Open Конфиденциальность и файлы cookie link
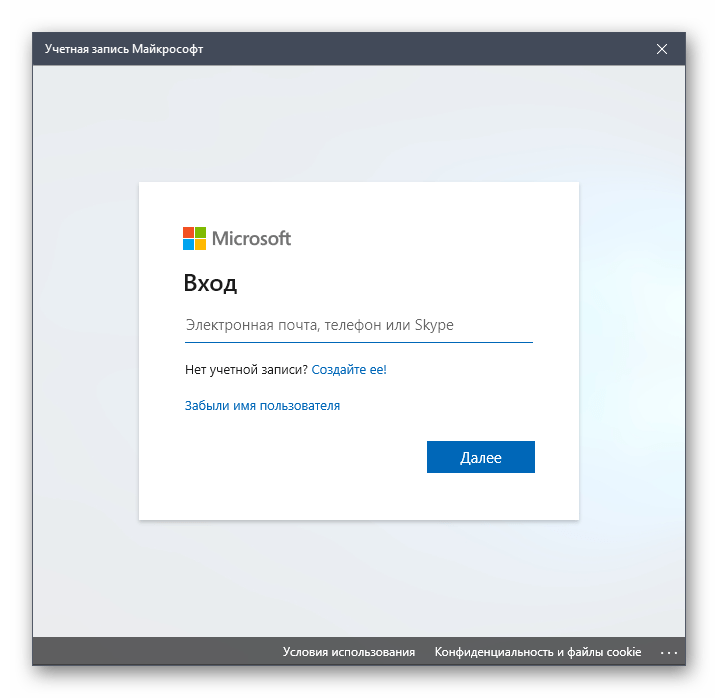Screen dimensions: 718x698 pos(538,652)
